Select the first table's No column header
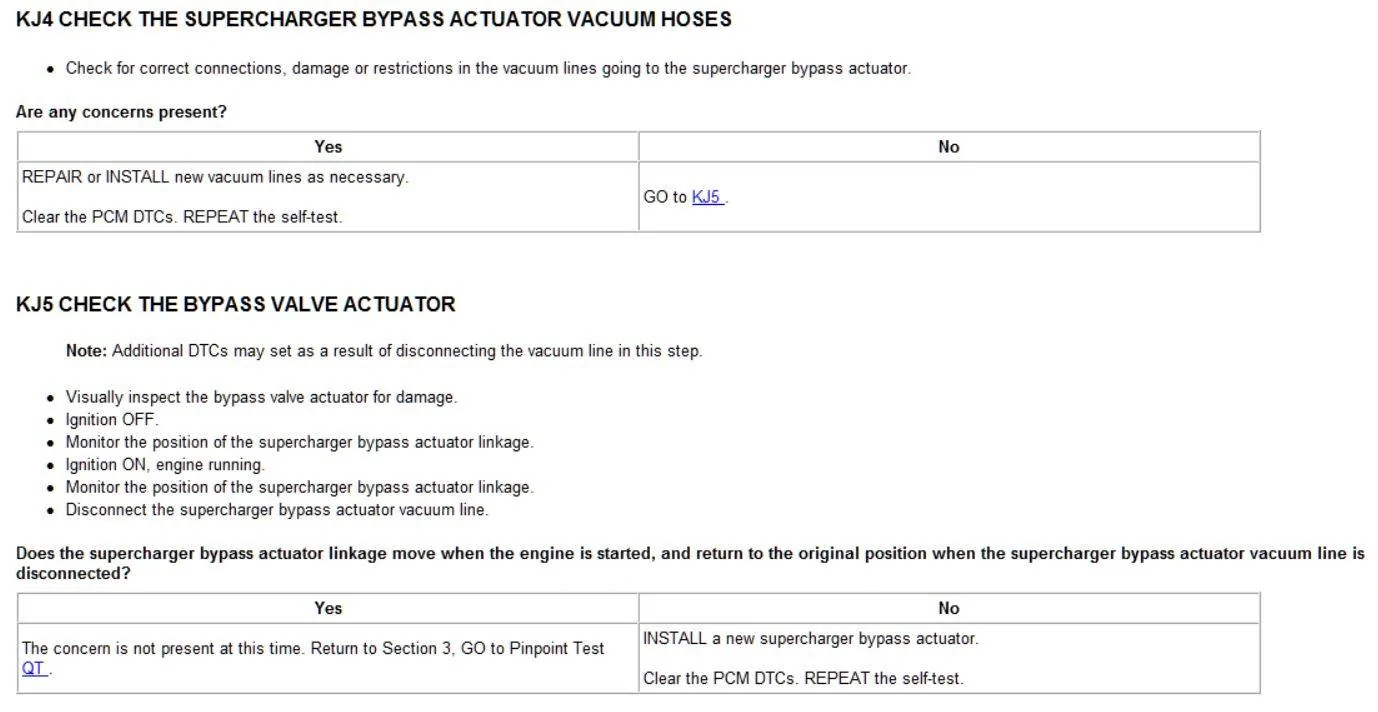1378x712 pixels. pyautogui.click(x=949, y=147)
